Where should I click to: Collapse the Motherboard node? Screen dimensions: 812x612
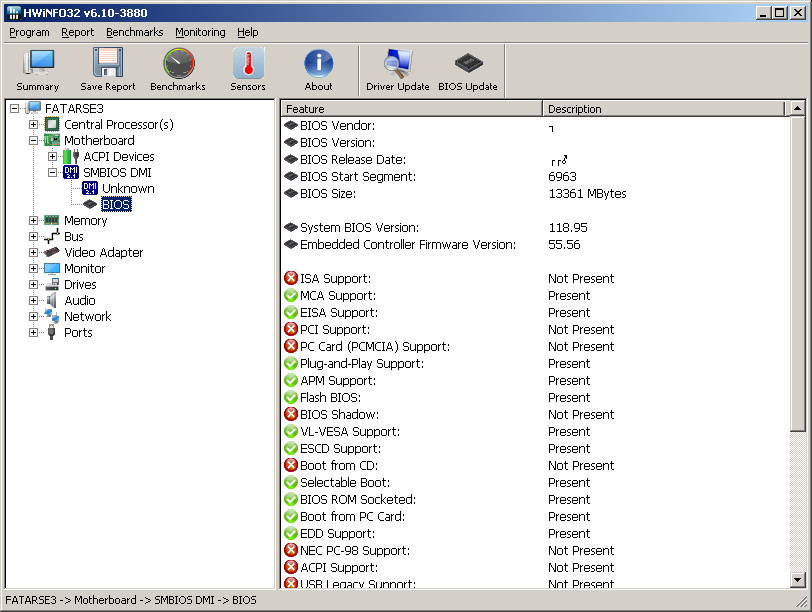click(34, 140)
